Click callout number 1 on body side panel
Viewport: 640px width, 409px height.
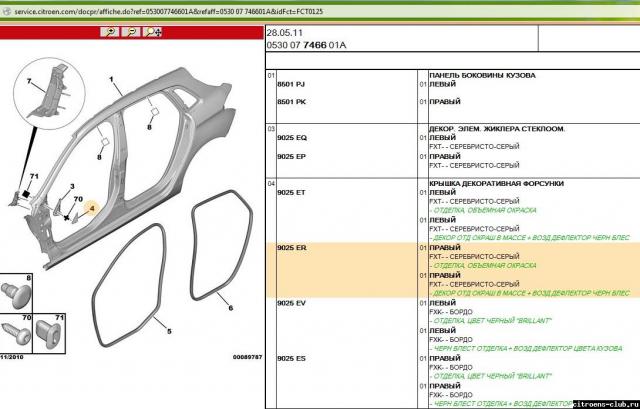[111, 79]
